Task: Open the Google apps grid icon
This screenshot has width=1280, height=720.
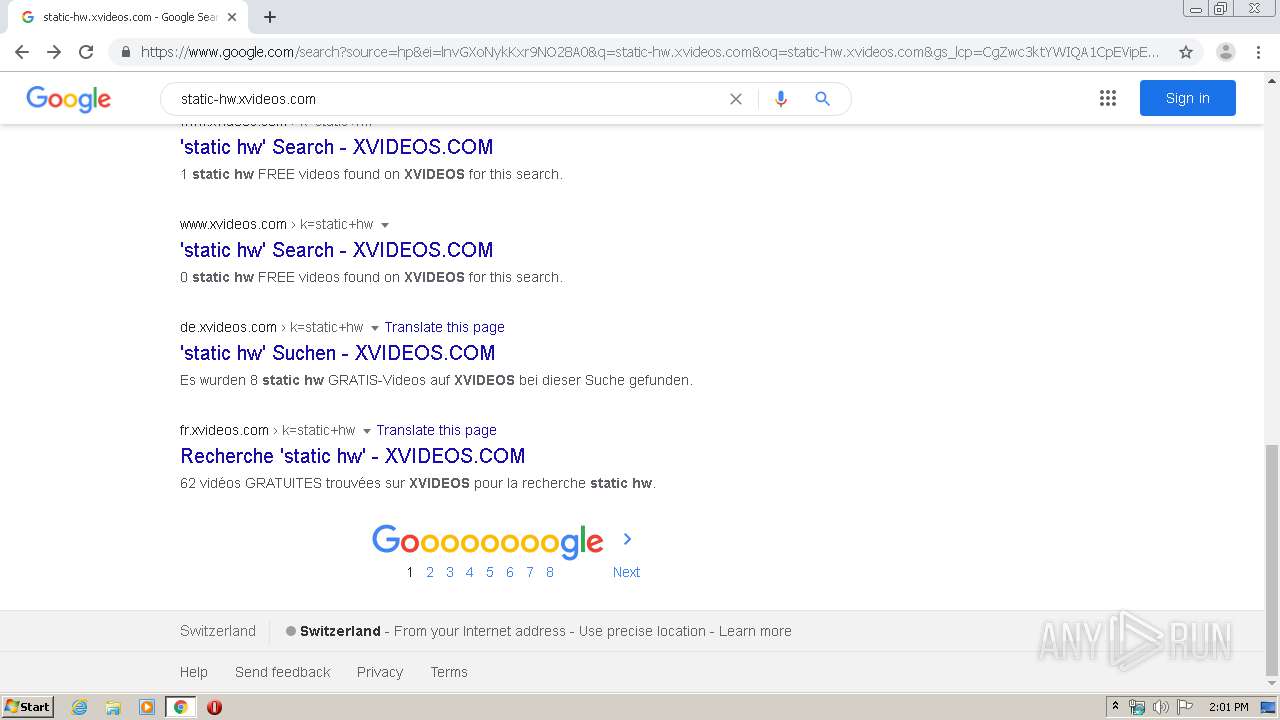Action: coord(1108,98)
